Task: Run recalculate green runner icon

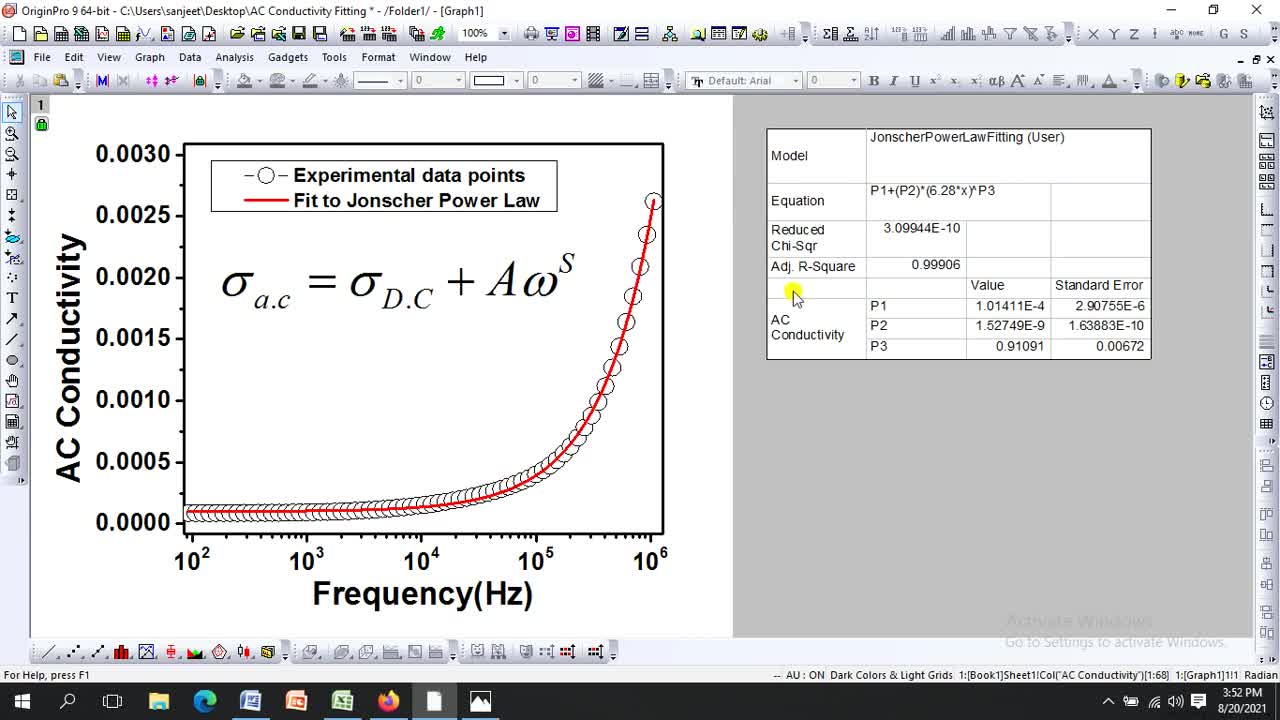Action: (x=437, y=33)
